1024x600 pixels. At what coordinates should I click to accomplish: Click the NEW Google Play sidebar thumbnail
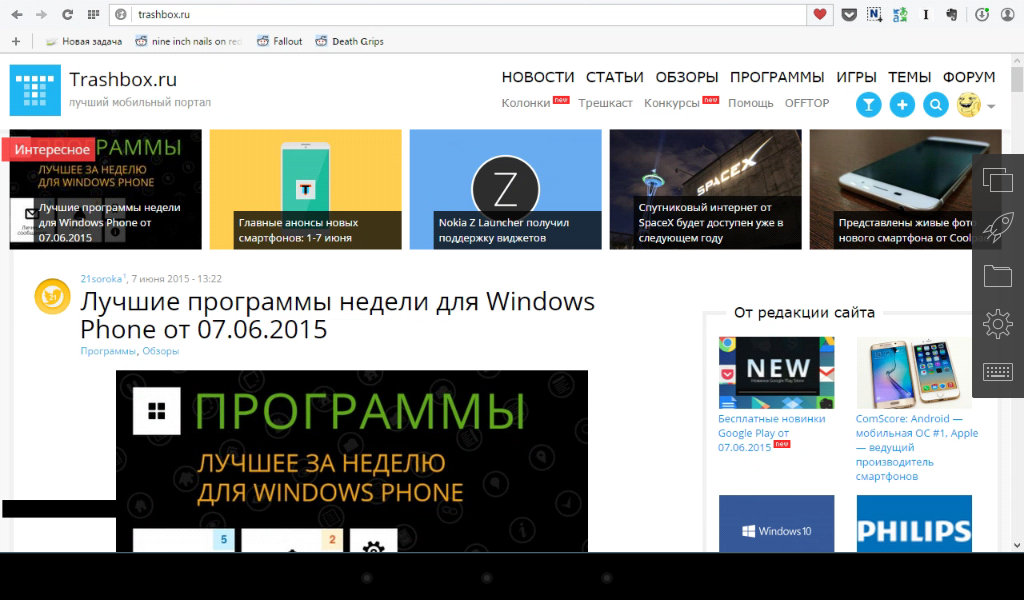pos(776,373)
